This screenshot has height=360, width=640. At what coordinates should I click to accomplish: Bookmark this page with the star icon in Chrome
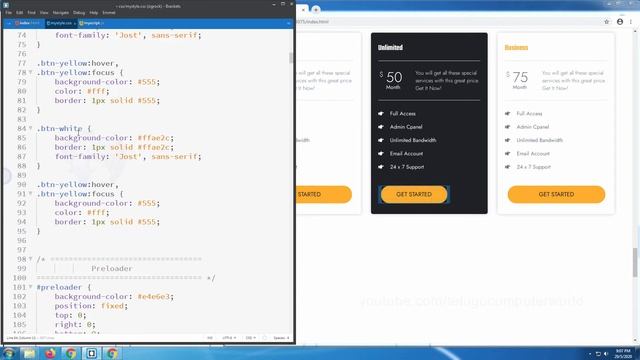tap(607, 22)
